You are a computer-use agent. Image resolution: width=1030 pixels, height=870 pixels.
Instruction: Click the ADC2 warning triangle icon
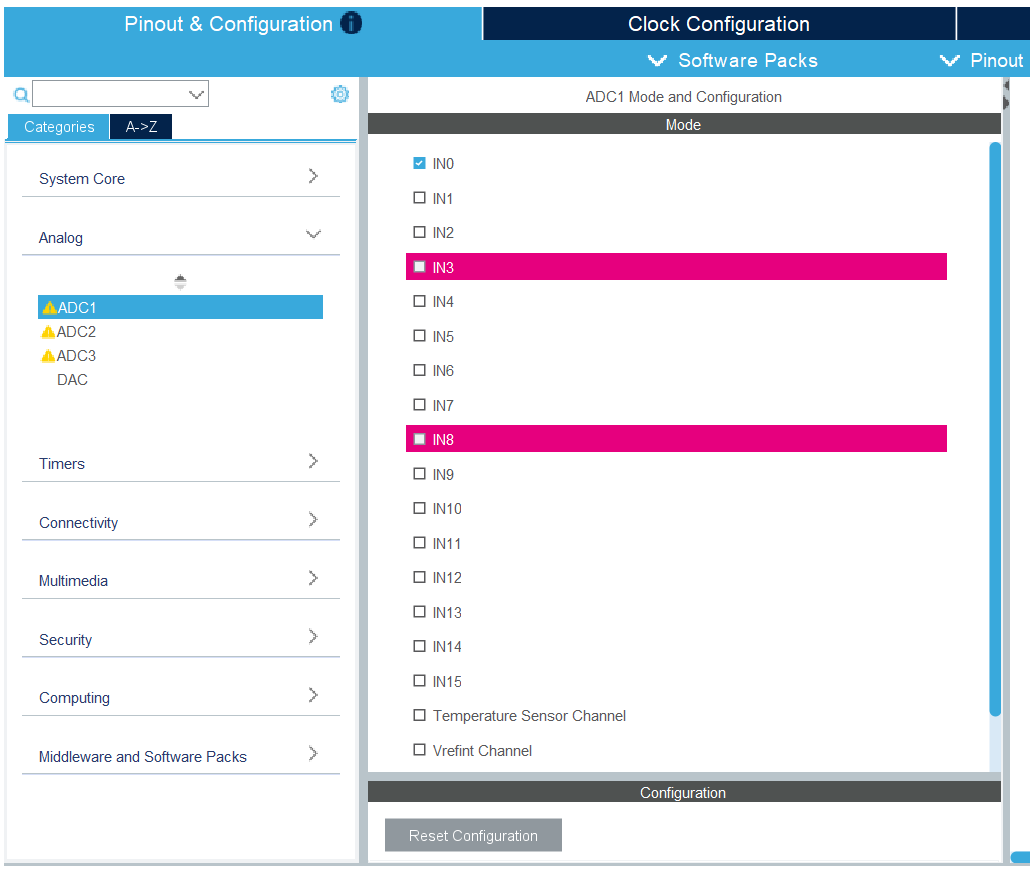click(x=48, y=332)
